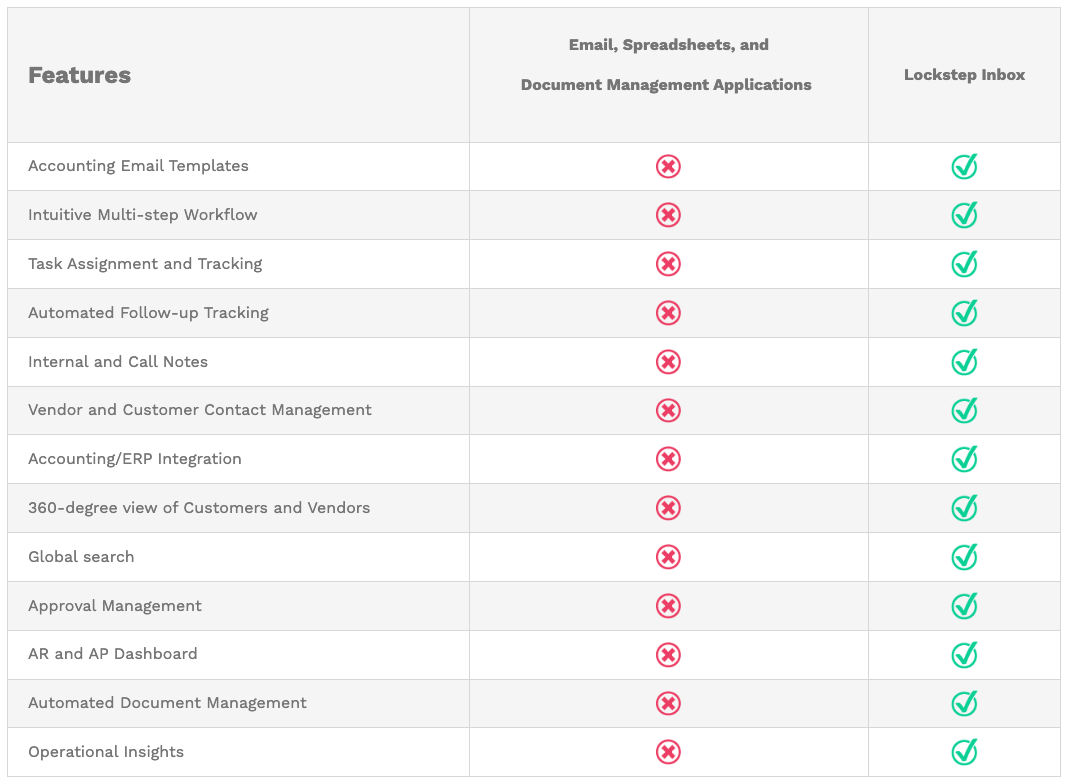Click the green checkmark for Accounting/ERP Integration

click(x=964, y=459)
